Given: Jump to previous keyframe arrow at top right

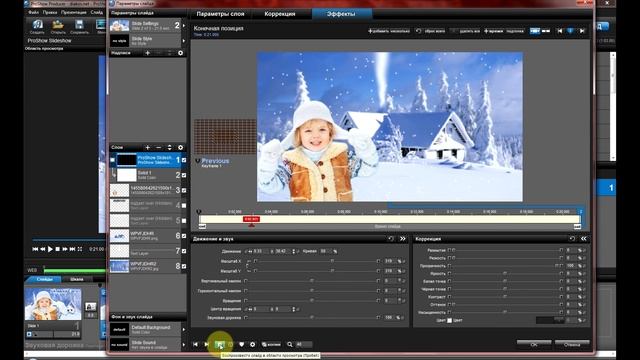Looking at the screenshot, I should point(560,31).
